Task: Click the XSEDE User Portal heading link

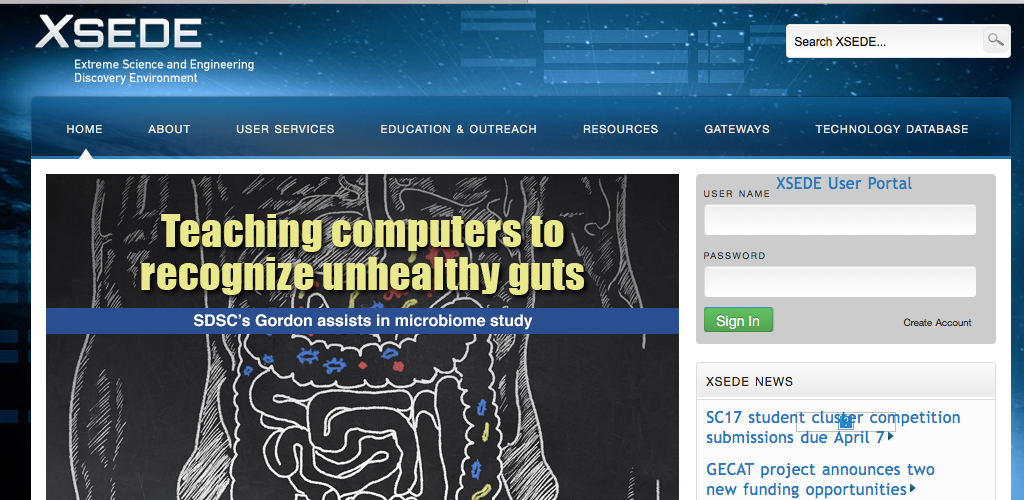Action: click(x=843, y=183)
